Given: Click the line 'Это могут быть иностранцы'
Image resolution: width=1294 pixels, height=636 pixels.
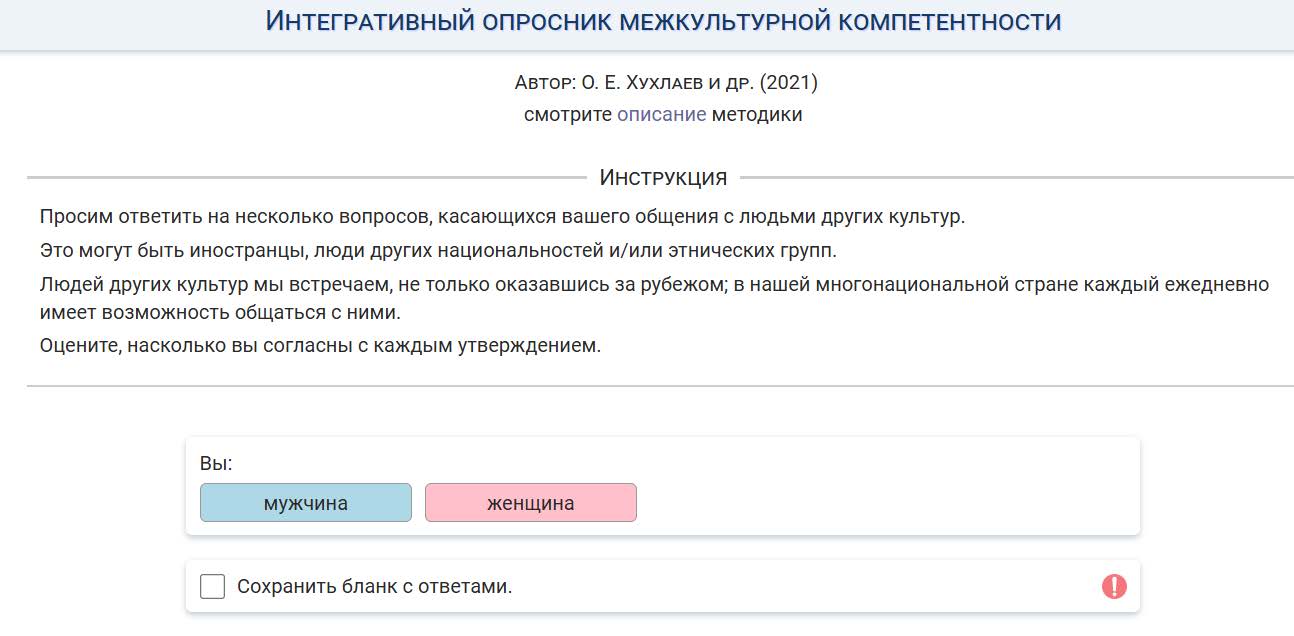Looking at the screenshot, I should pos(438,249).
